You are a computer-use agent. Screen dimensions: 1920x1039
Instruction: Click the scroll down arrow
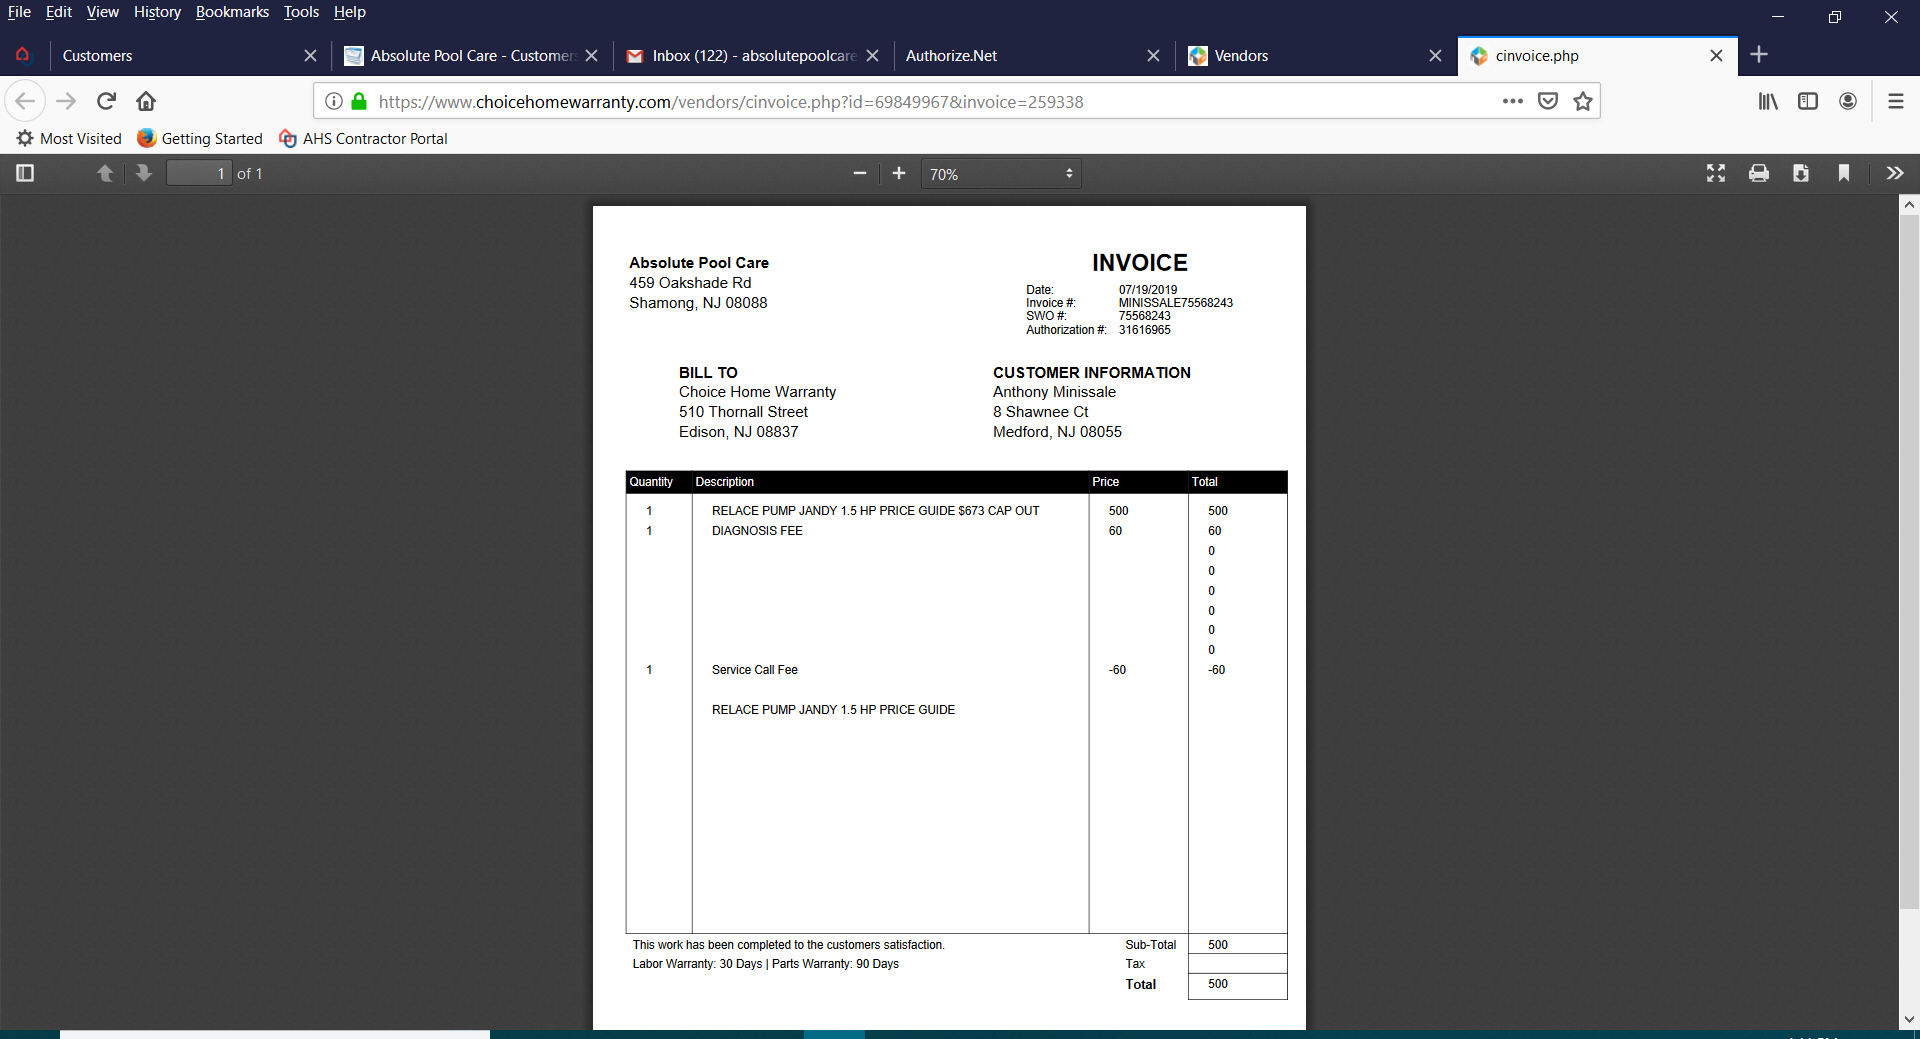pyautogui.click(x=1909, y=1019)
